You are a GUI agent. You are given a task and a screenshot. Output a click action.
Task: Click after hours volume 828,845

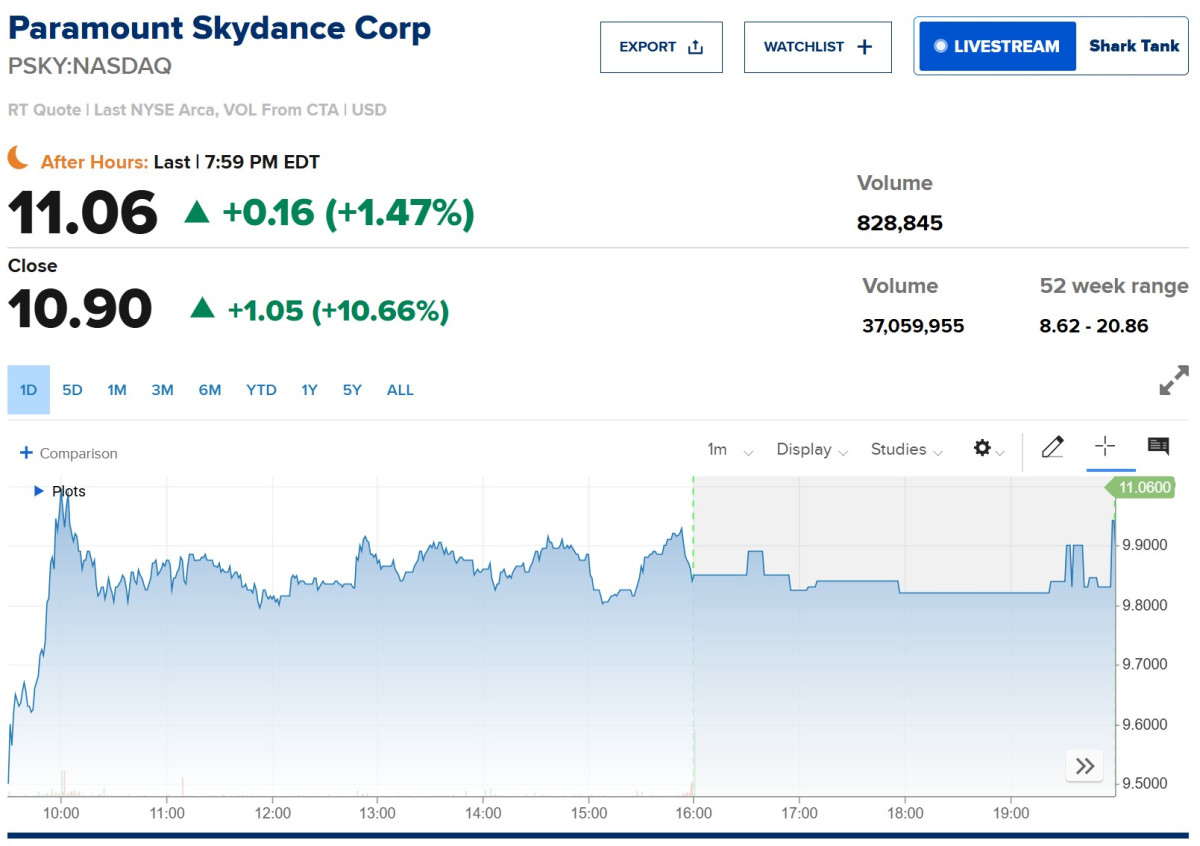point(900,223)
